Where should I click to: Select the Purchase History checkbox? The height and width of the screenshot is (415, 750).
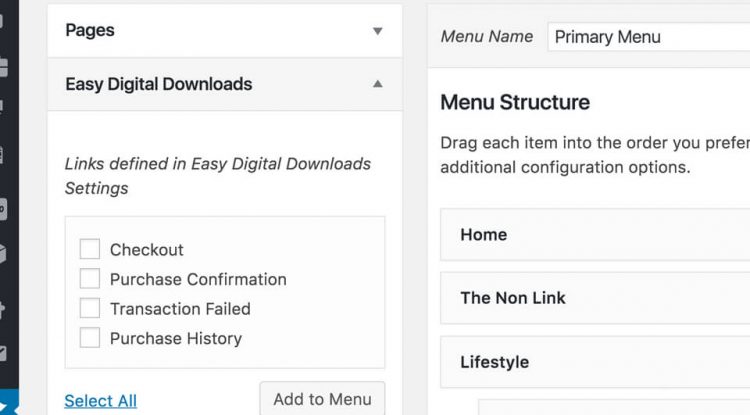(x=90, y=338)
